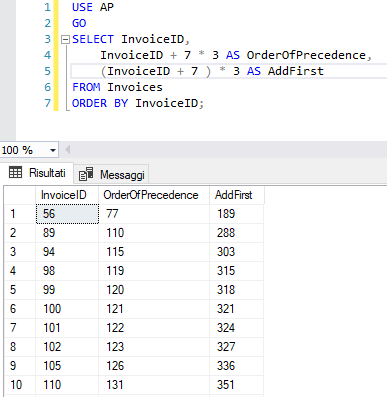The height and width of the screenshot is (397, 387).
Task: Select cell with AddFirst 324
Action: click(237, 328)
